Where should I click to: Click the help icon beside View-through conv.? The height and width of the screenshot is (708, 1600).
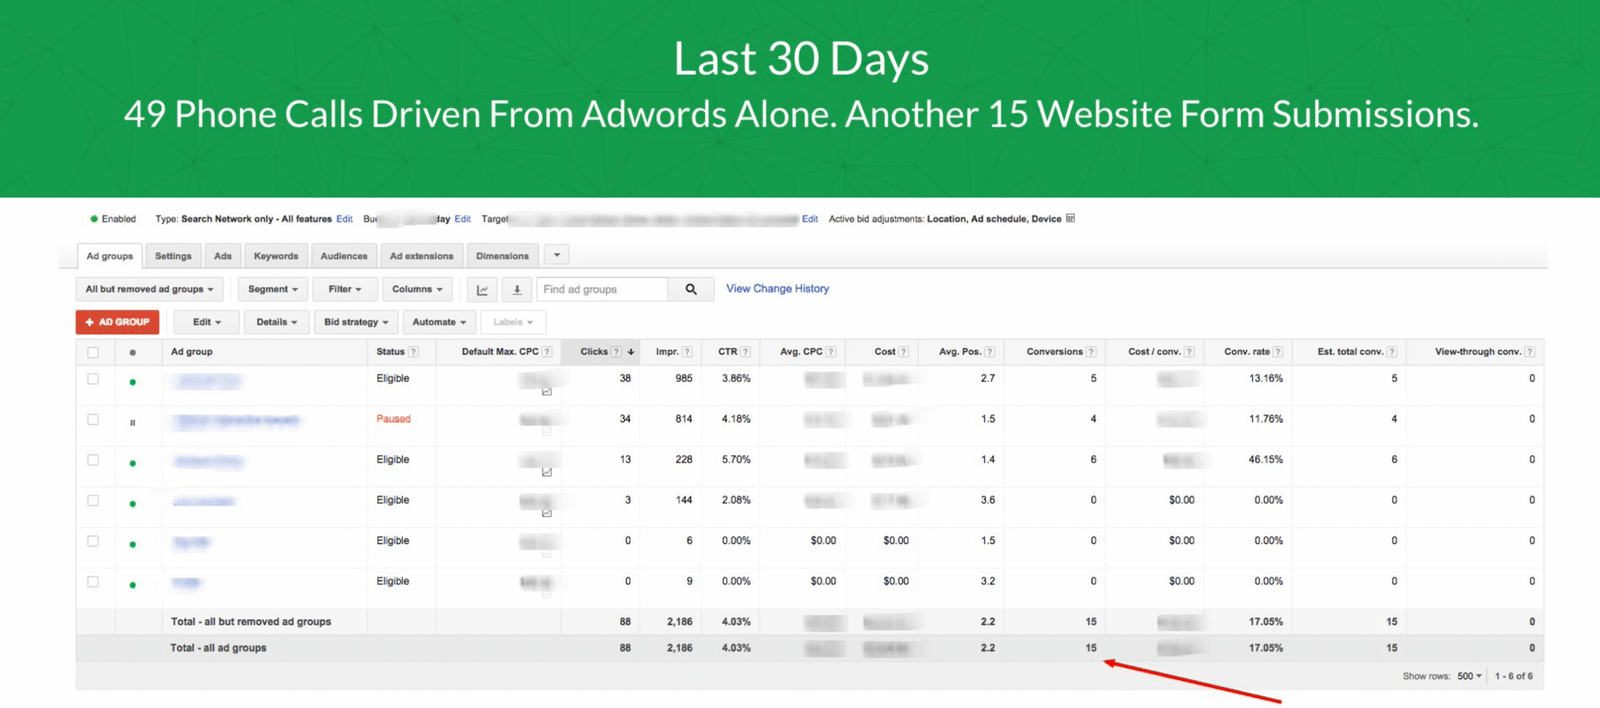pos(1530,352)
